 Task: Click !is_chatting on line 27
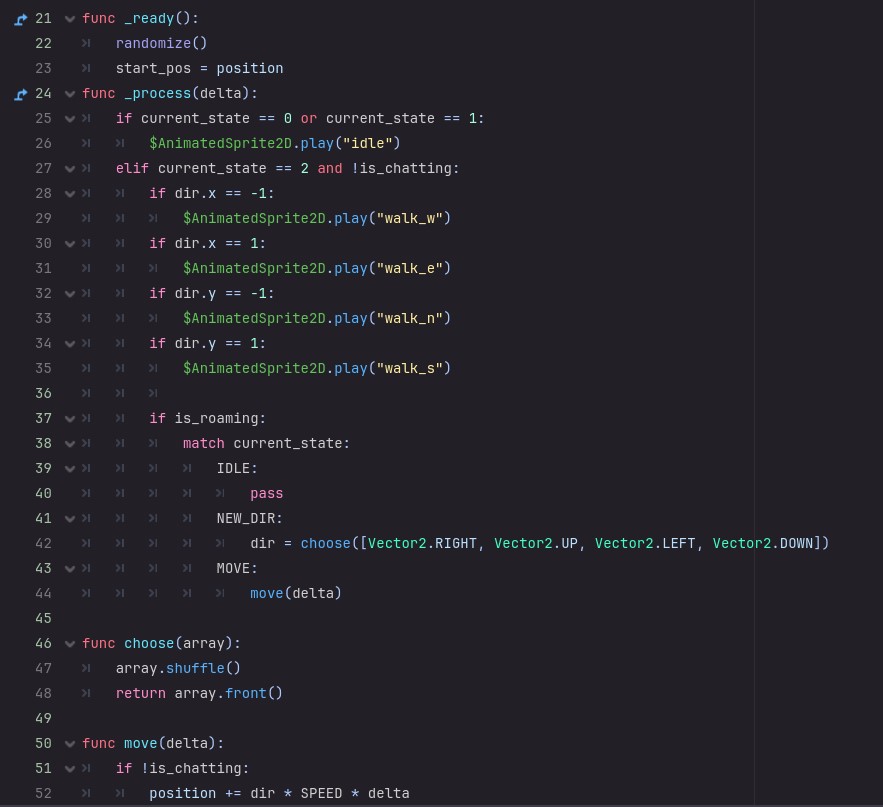(x=402, y=168)
